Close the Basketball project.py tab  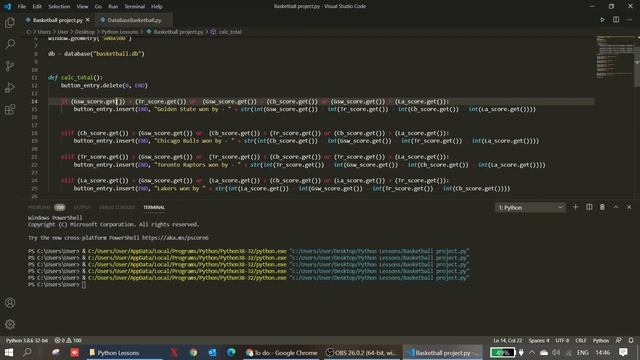click(87, 20)
